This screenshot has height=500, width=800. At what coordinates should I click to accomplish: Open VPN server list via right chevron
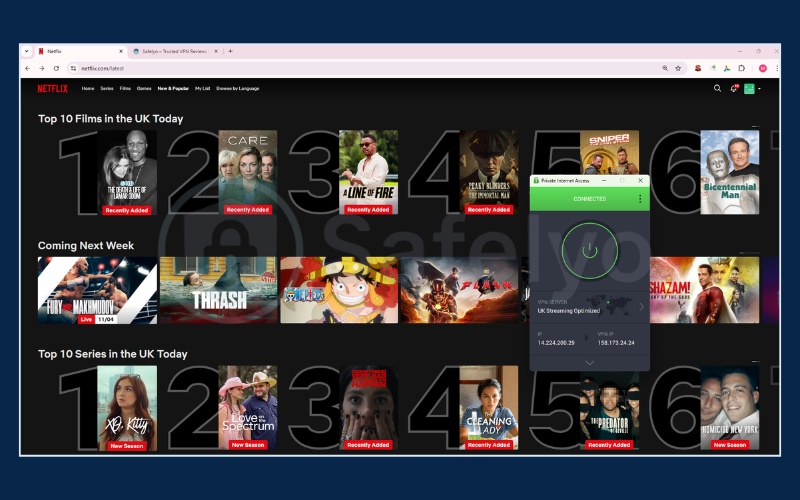641,307
